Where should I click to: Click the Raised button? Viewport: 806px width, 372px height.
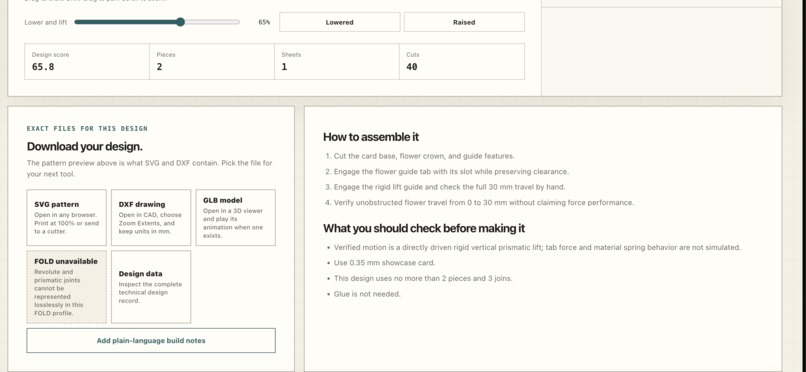tap(464, 22)
